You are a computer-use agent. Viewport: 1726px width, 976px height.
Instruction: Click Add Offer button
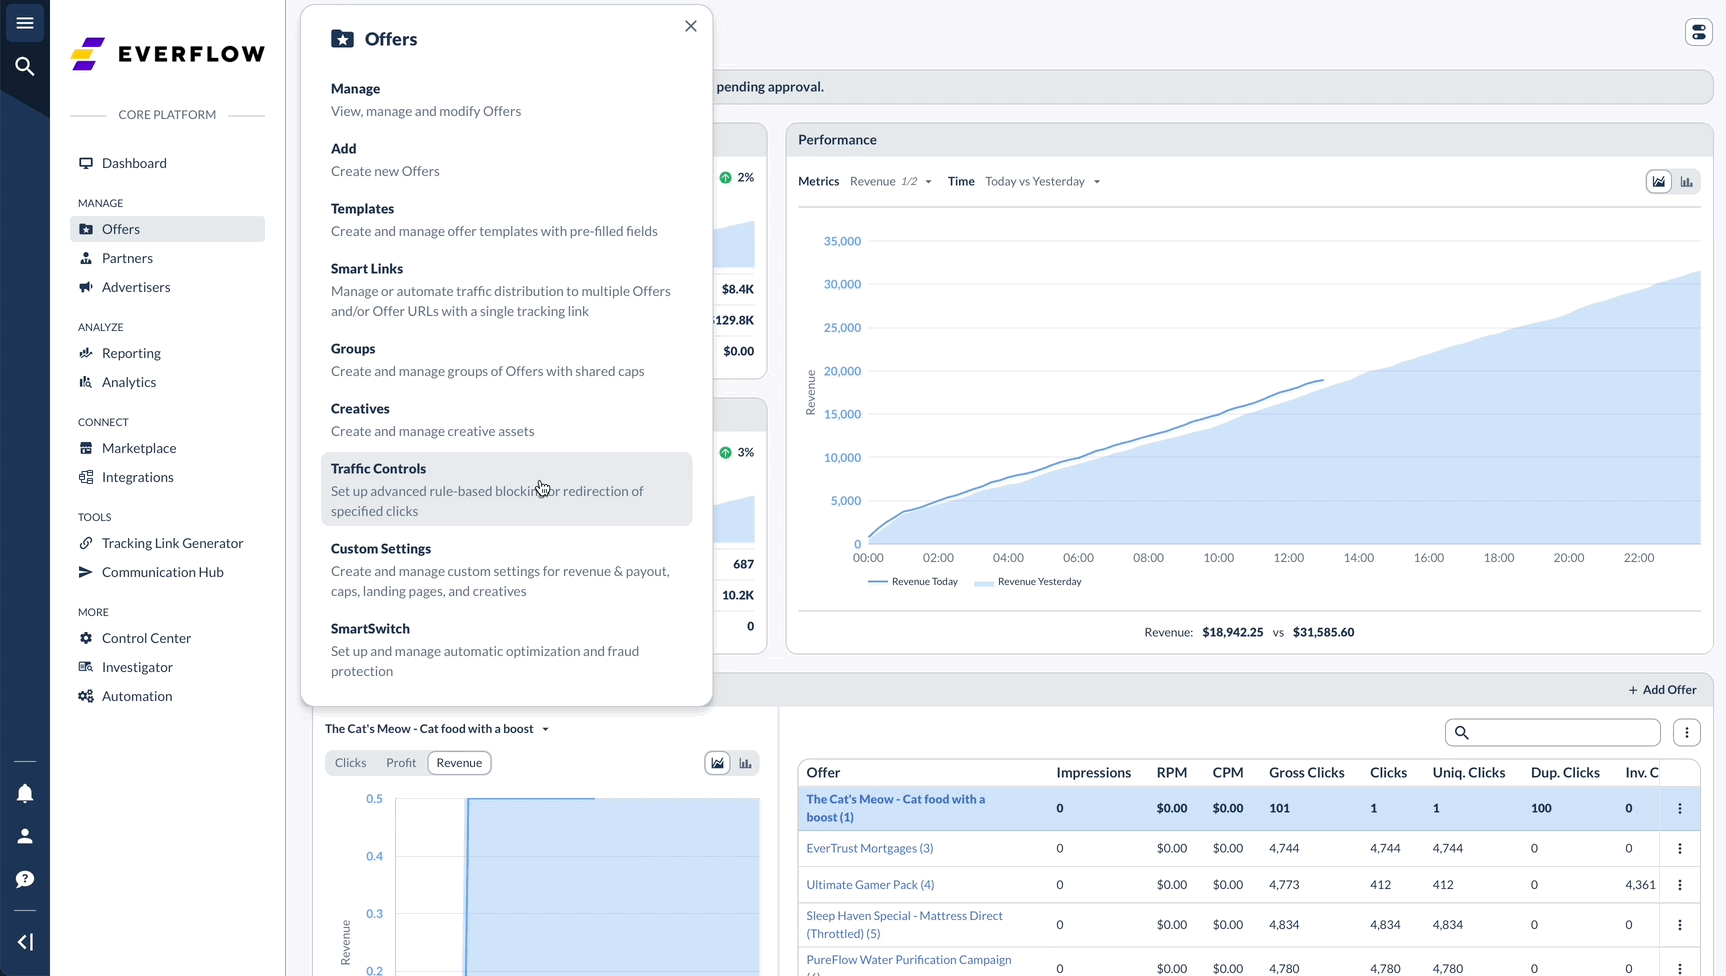1662,689
